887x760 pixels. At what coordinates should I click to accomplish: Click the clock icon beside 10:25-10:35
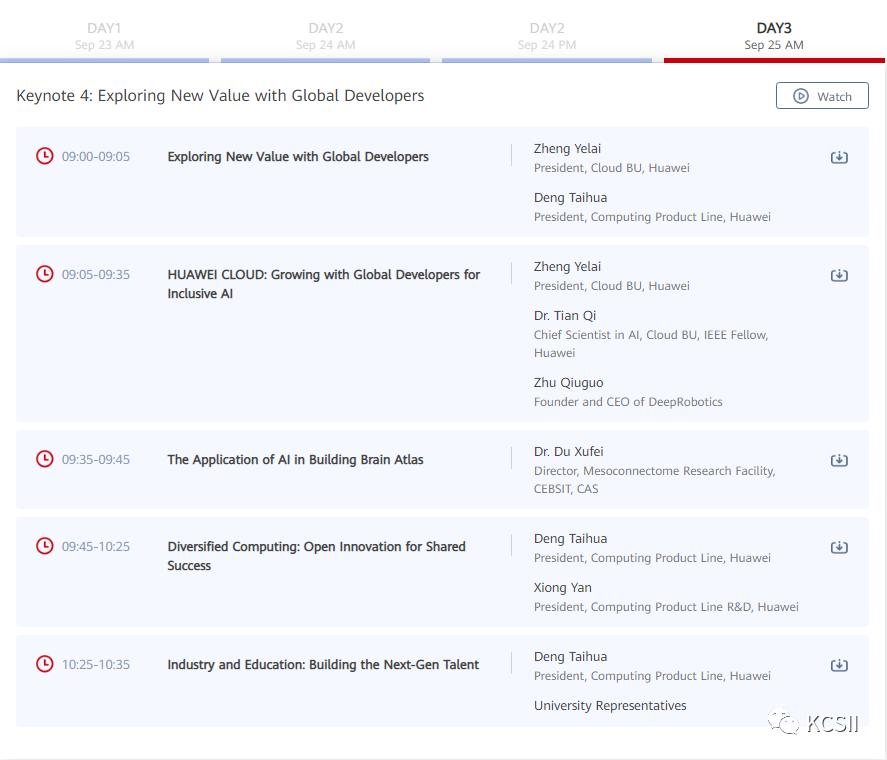pyautogui.click(x=45, y=664)
